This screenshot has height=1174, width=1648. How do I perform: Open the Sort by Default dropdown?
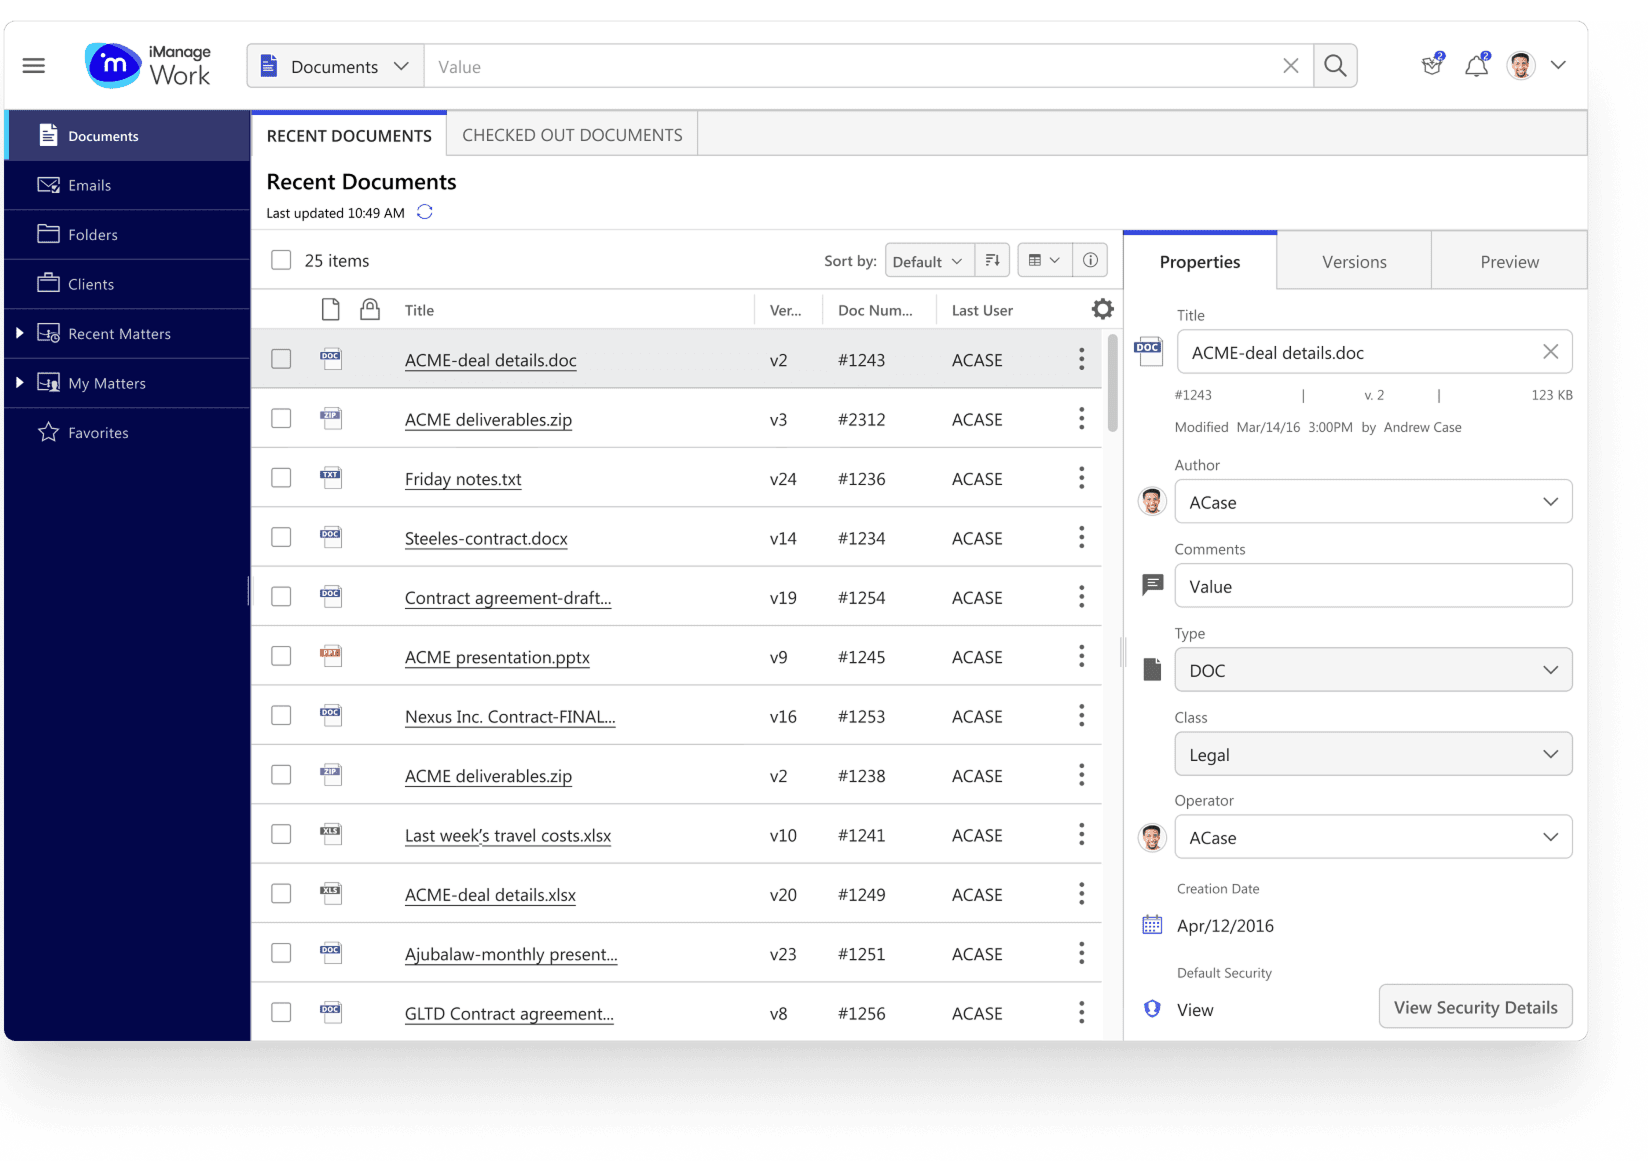point(926,260)
